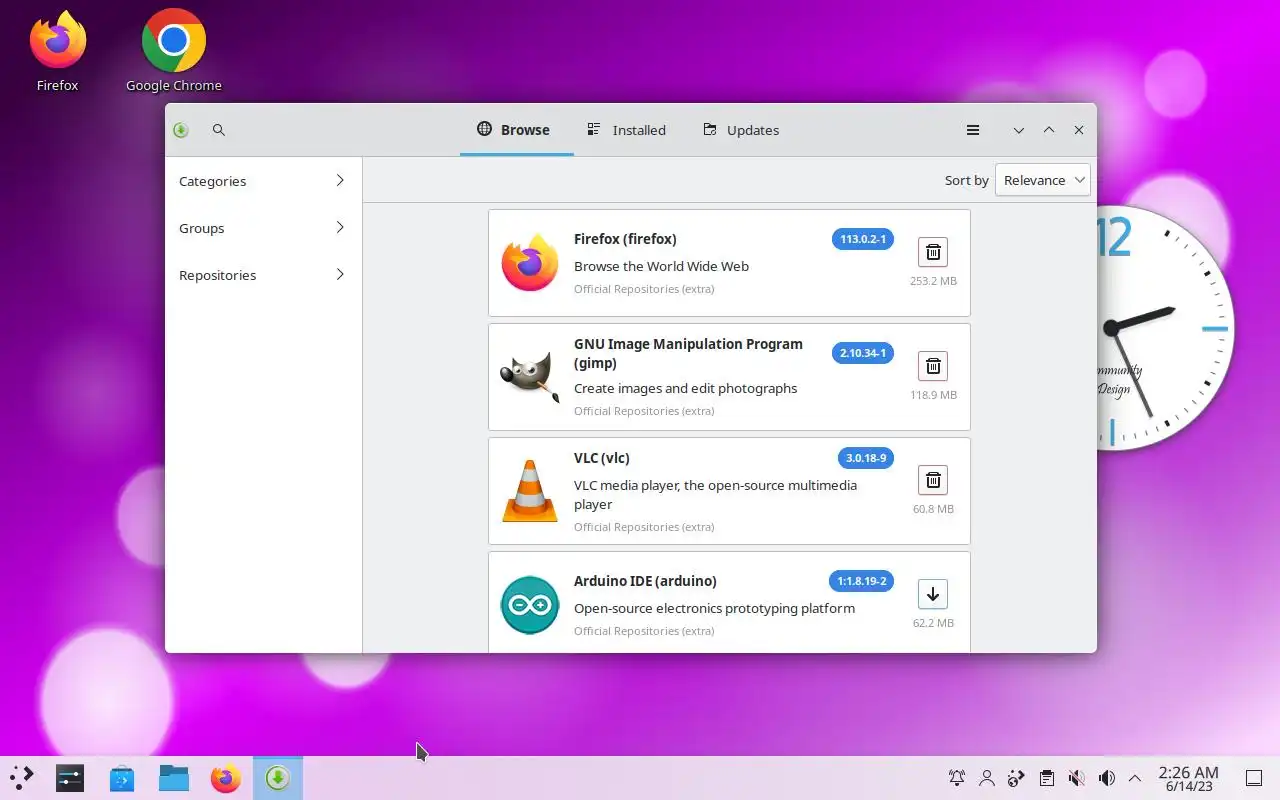
Task: Click the Firefox version badge 113.0.2-1
Action: click(863, 239)
